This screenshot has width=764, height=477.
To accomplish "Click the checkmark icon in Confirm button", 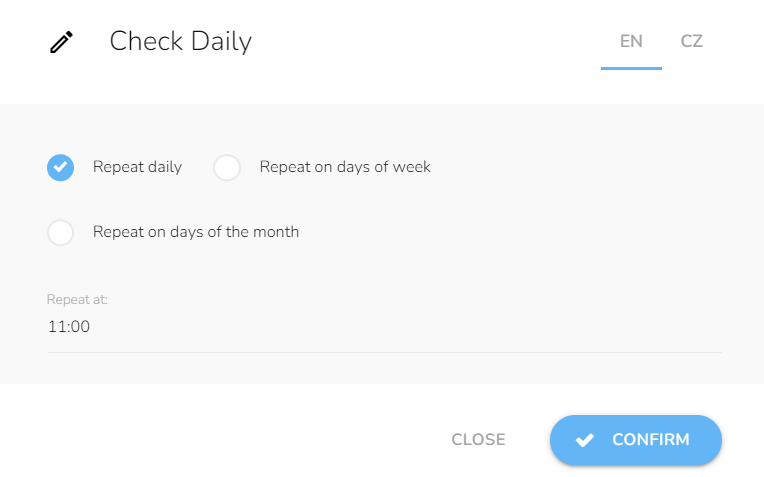I will pos(585,440).
